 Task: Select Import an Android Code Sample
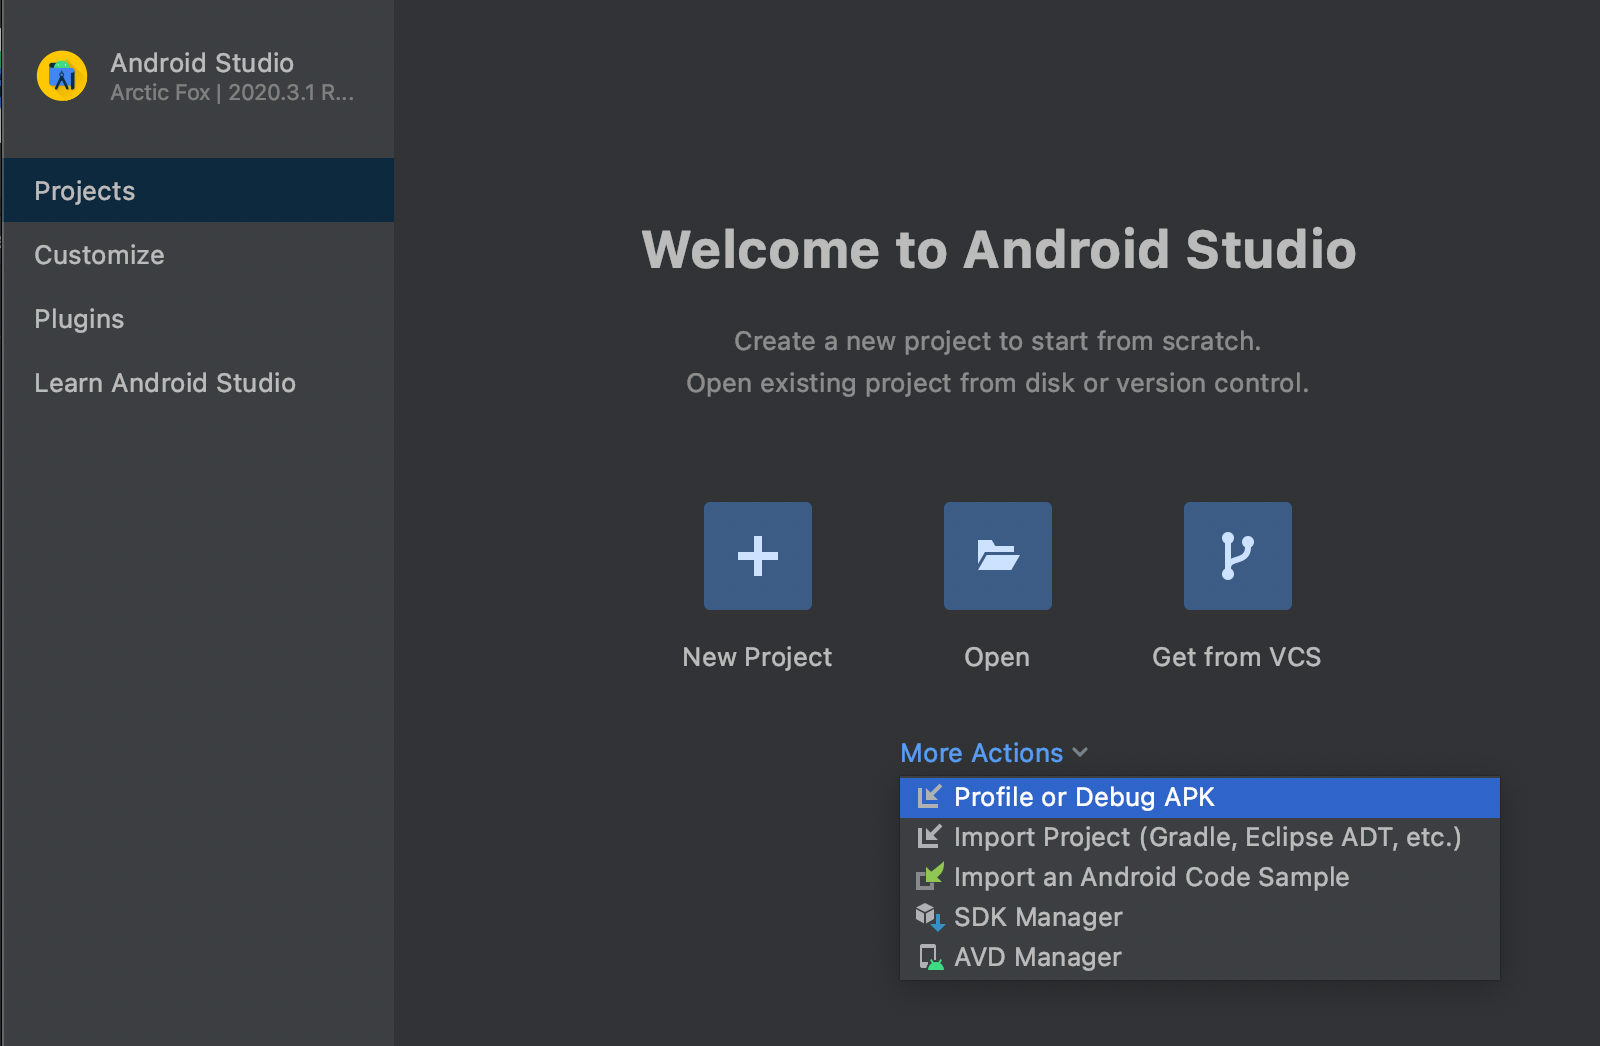tap(1200, 877)
